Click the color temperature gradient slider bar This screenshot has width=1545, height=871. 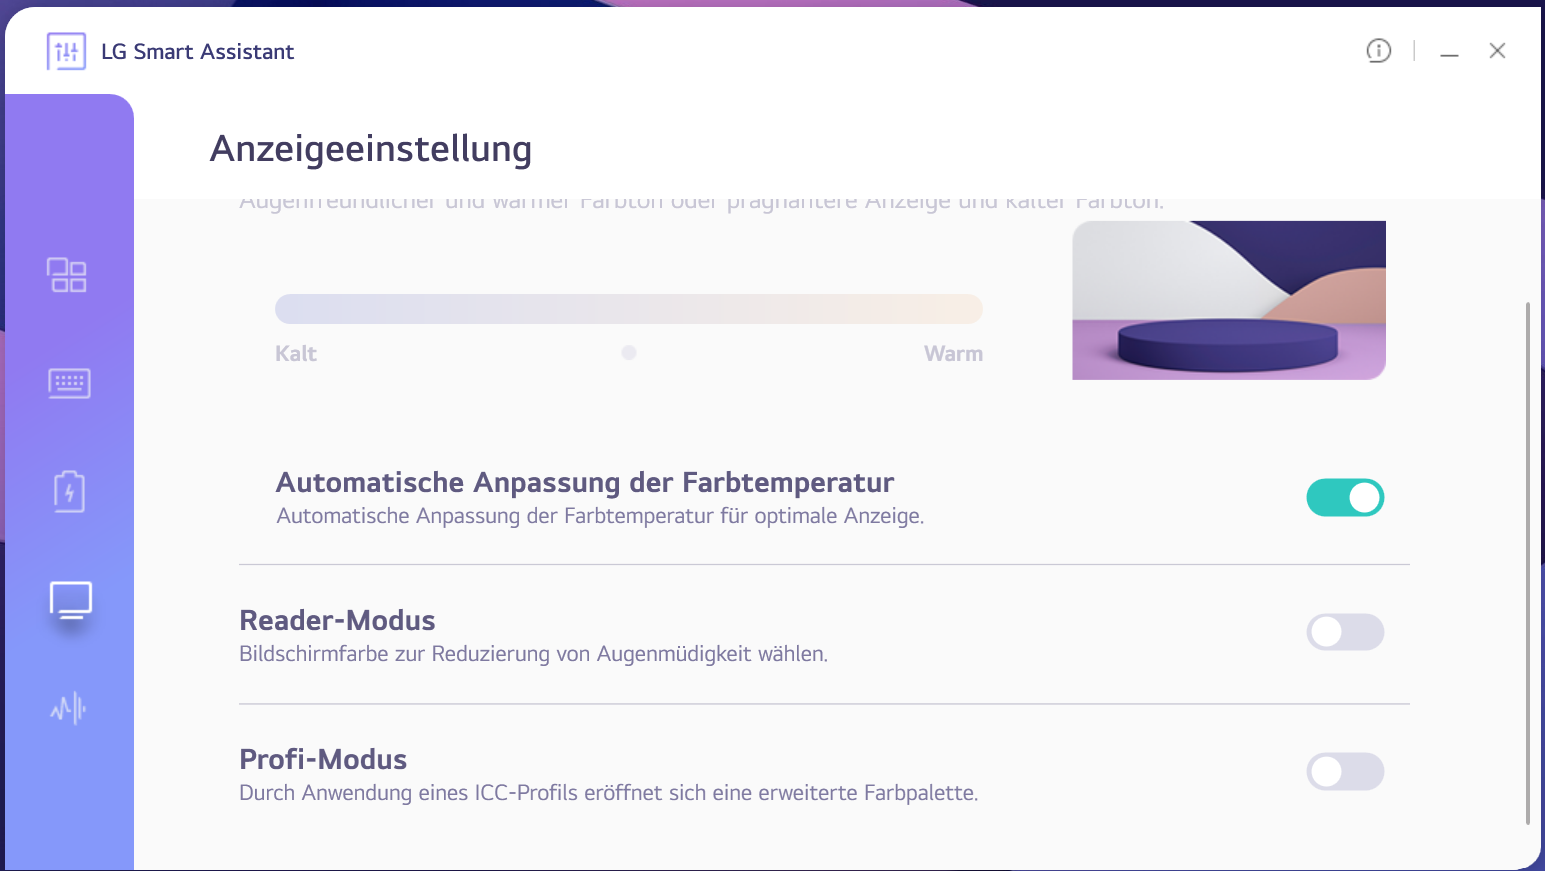tap(628, 309)
